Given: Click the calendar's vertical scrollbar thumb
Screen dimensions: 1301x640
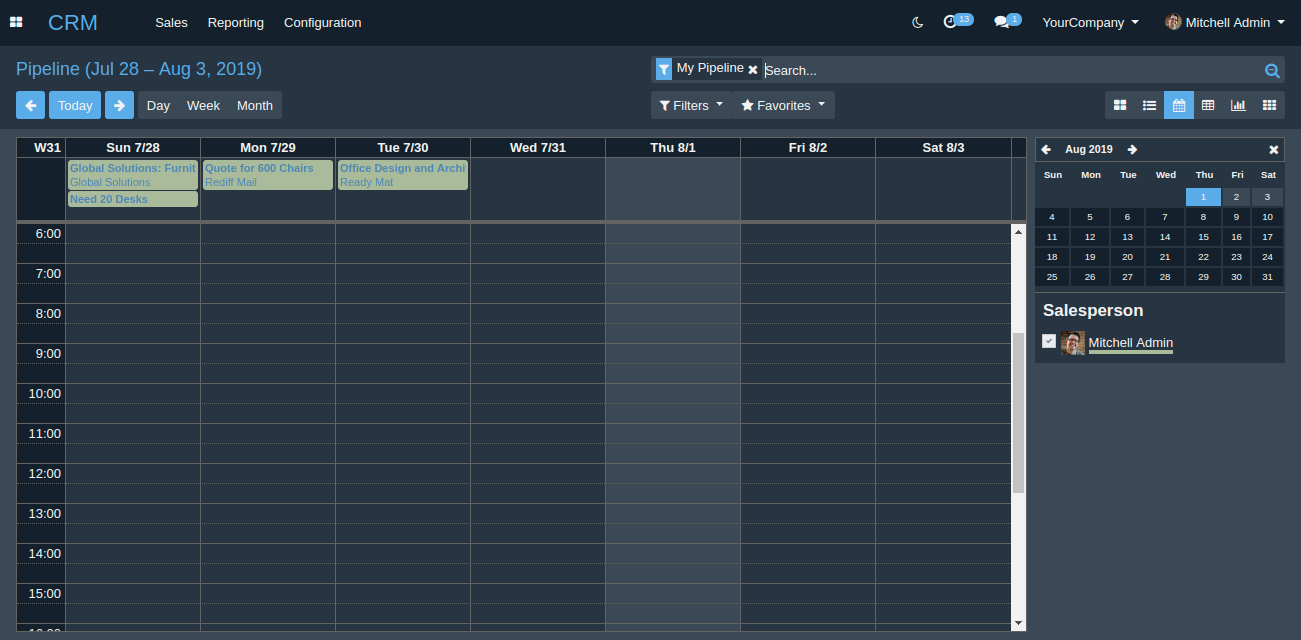Looking at the screenshot, I should (1018, 412).
